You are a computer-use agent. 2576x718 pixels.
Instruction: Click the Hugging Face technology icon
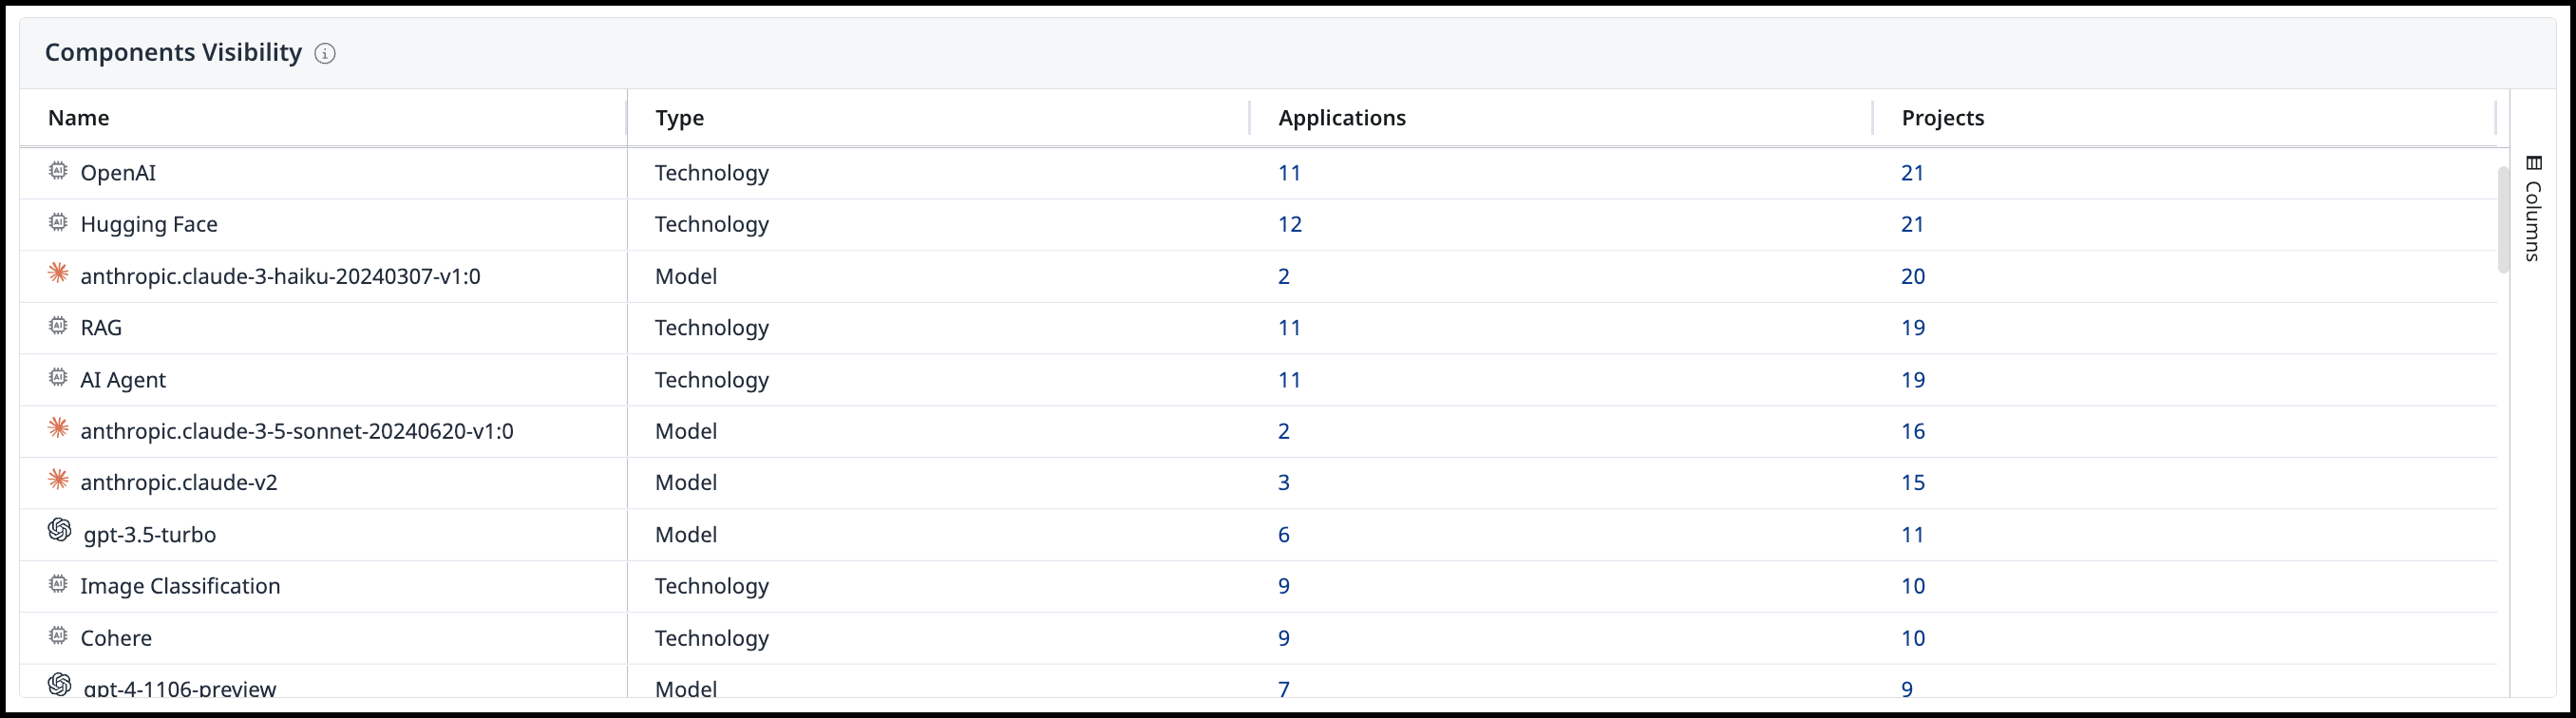[x=58, y=222]
